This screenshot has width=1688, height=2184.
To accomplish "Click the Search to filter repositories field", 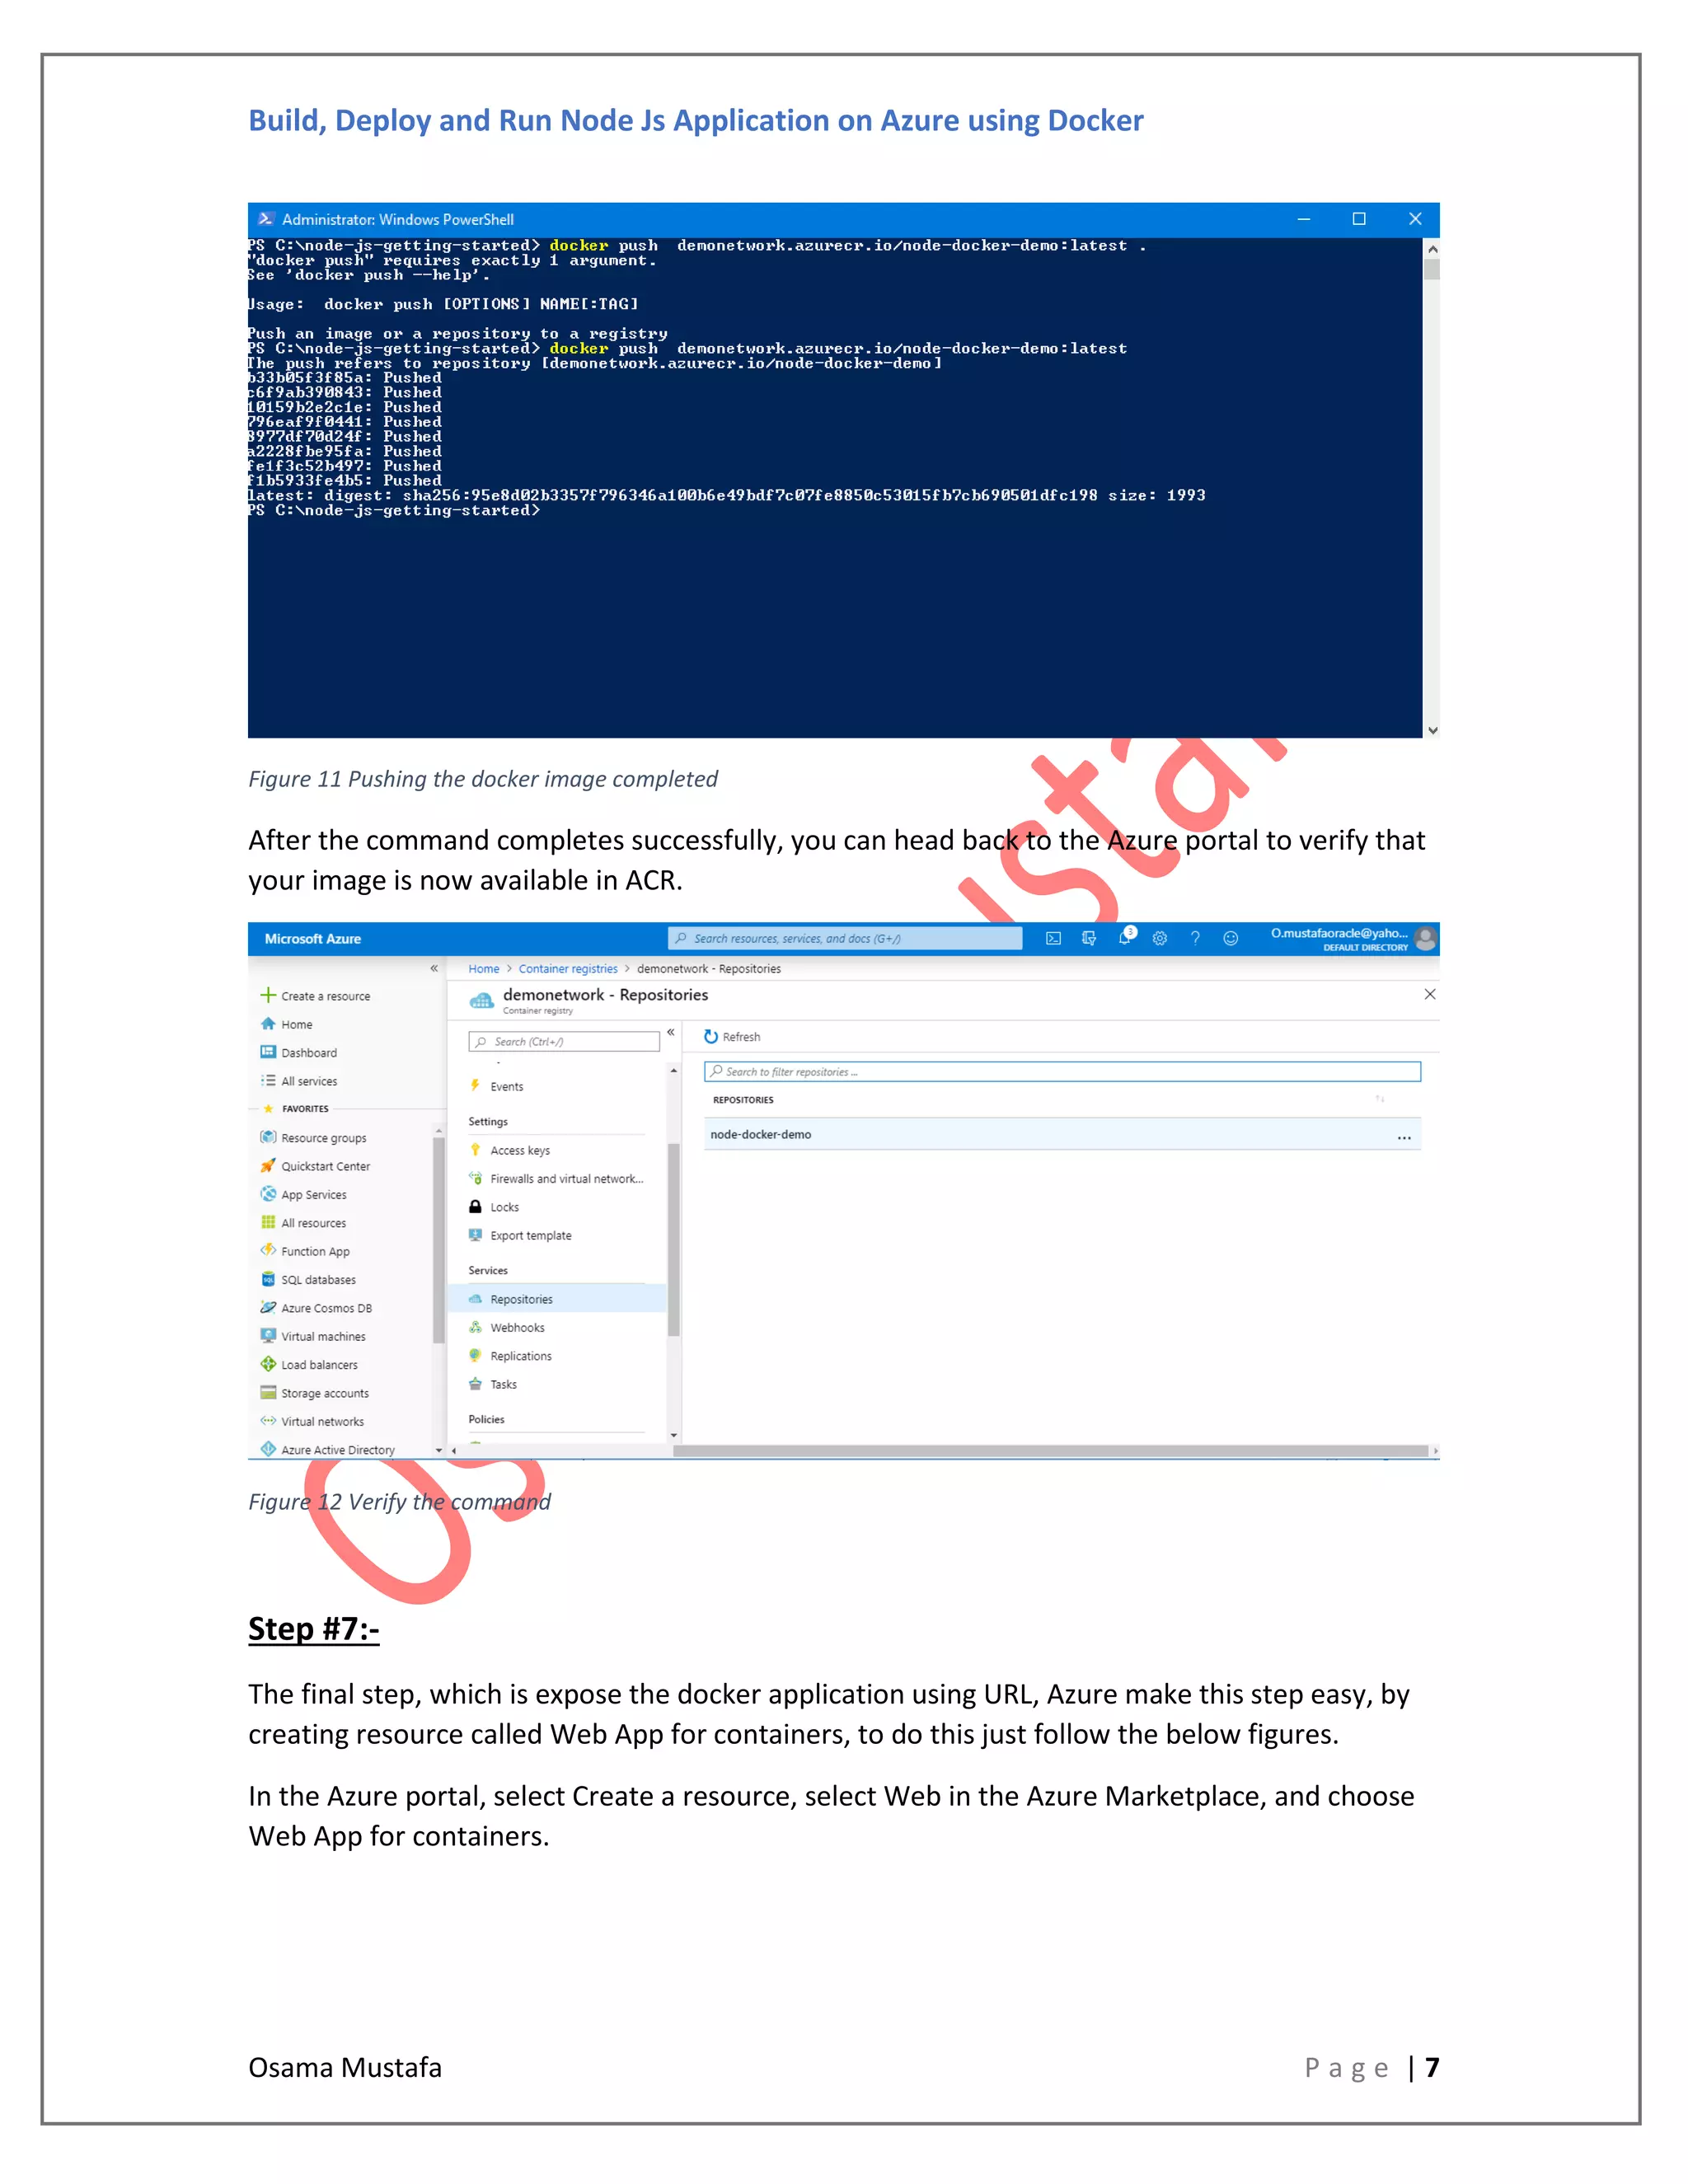I will pyautogui.click(x=1062, y=1071).
